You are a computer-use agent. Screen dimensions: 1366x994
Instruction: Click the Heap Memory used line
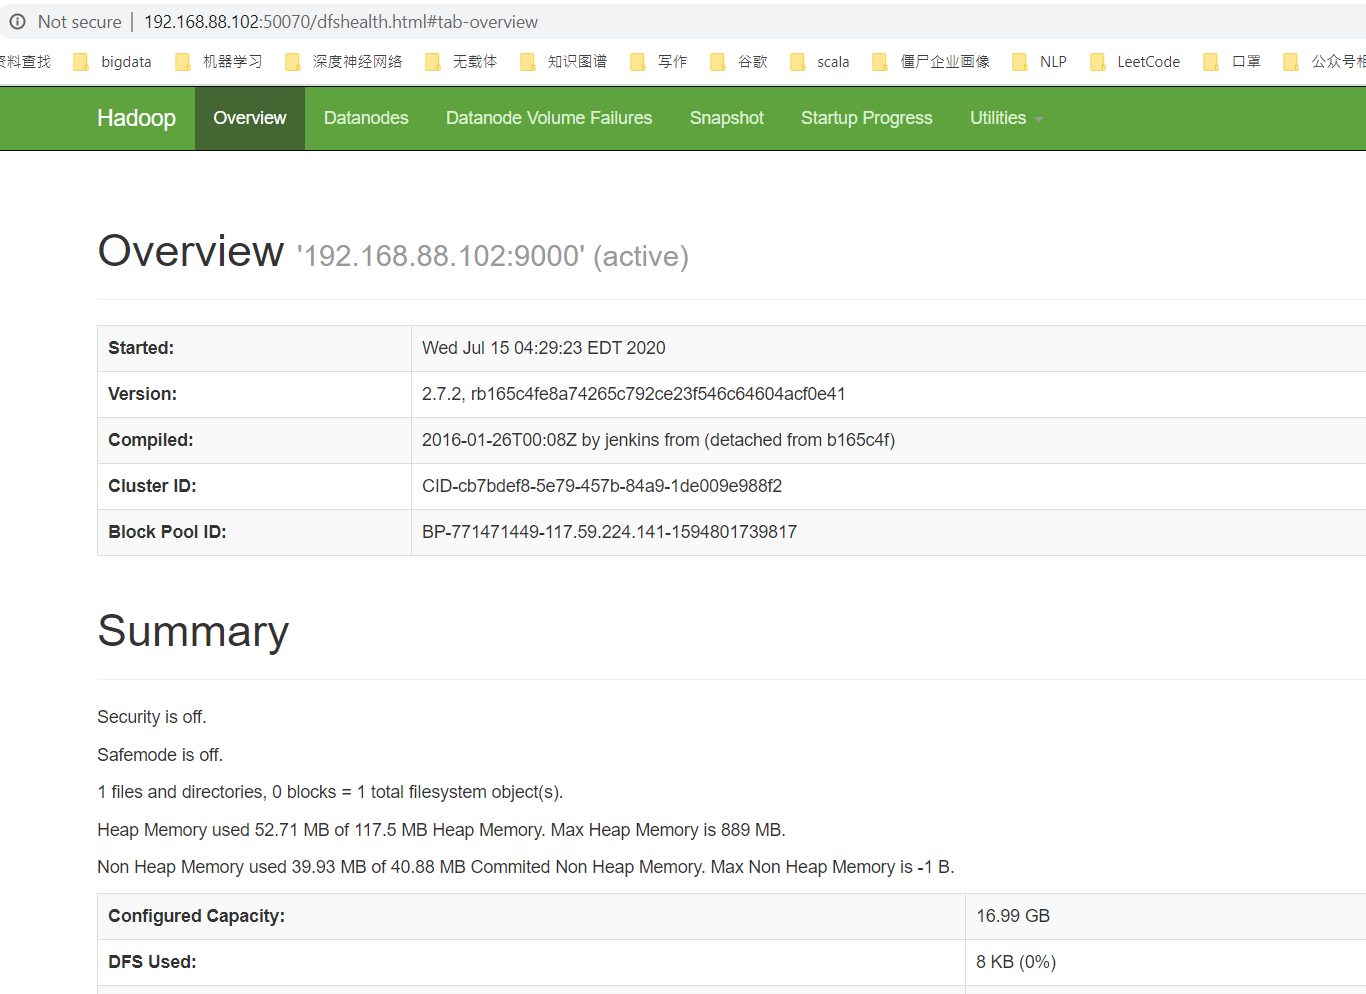pyautogui.click(x=441, y=830)
